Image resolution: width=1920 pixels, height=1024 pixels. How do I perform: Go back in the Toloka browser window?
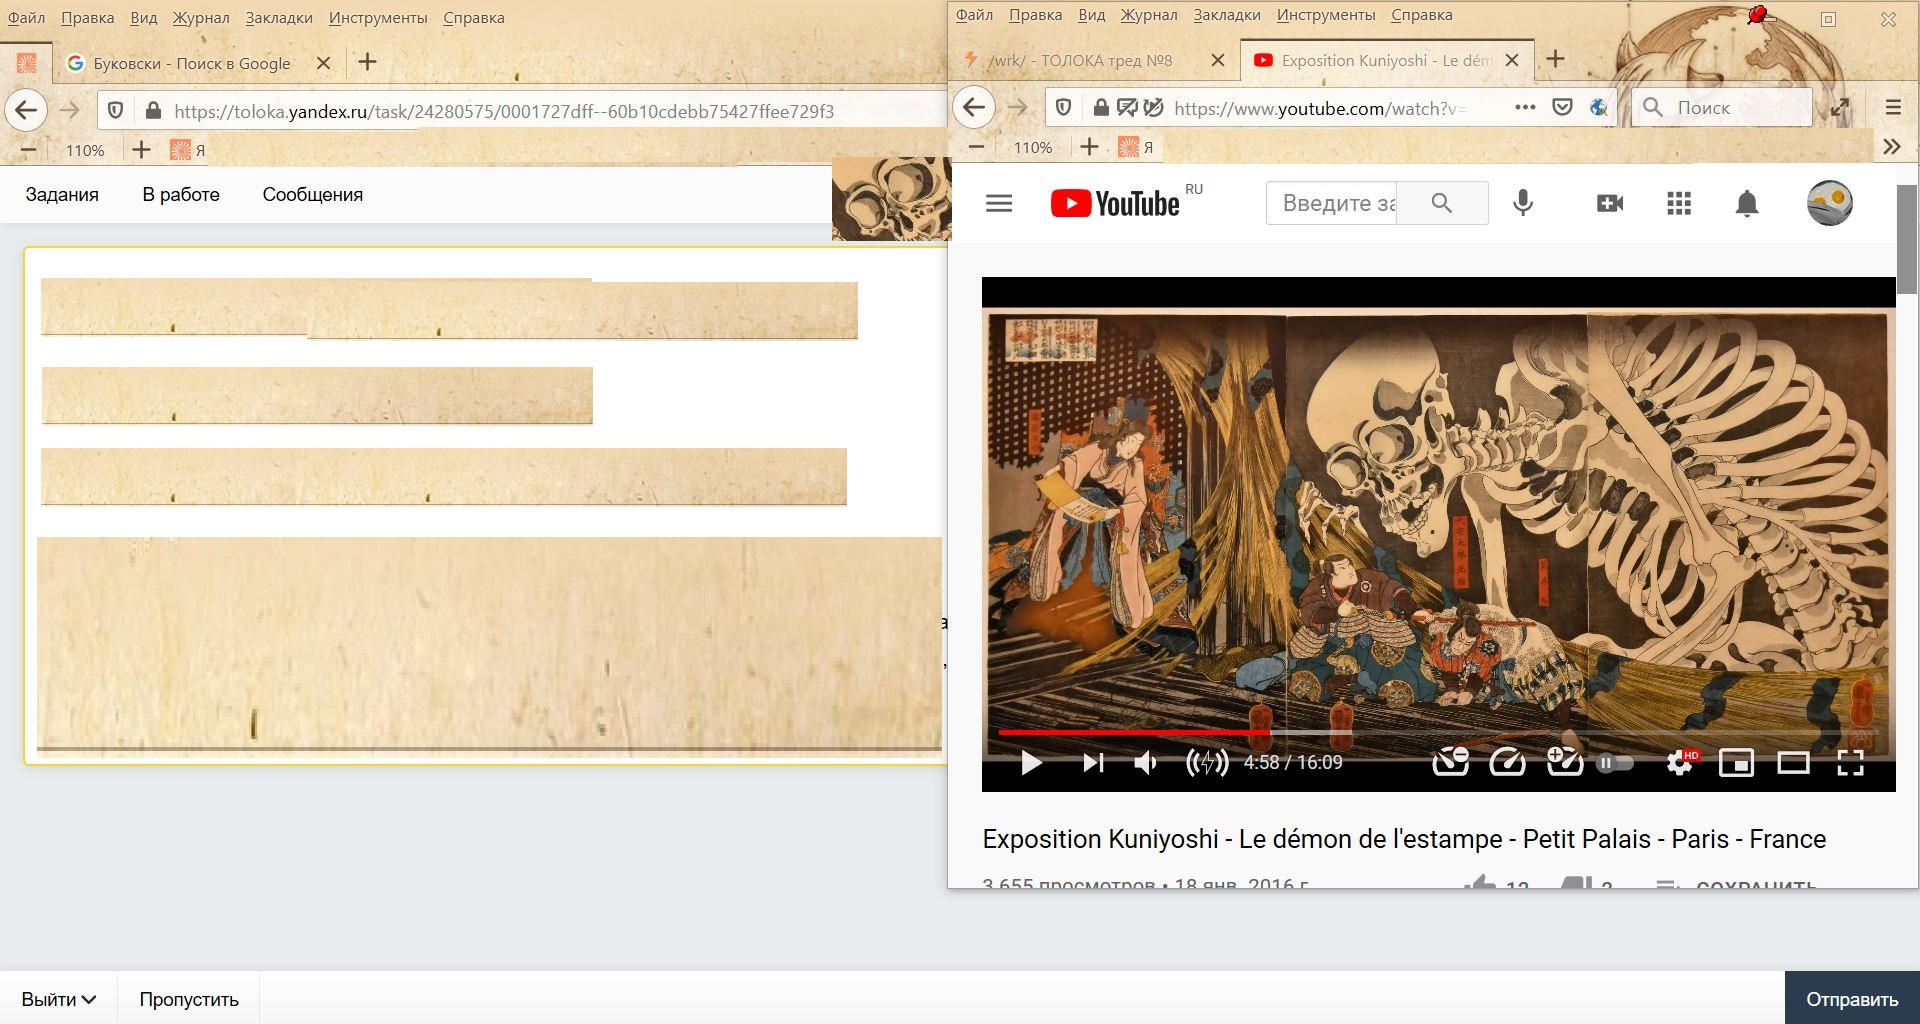26,110
